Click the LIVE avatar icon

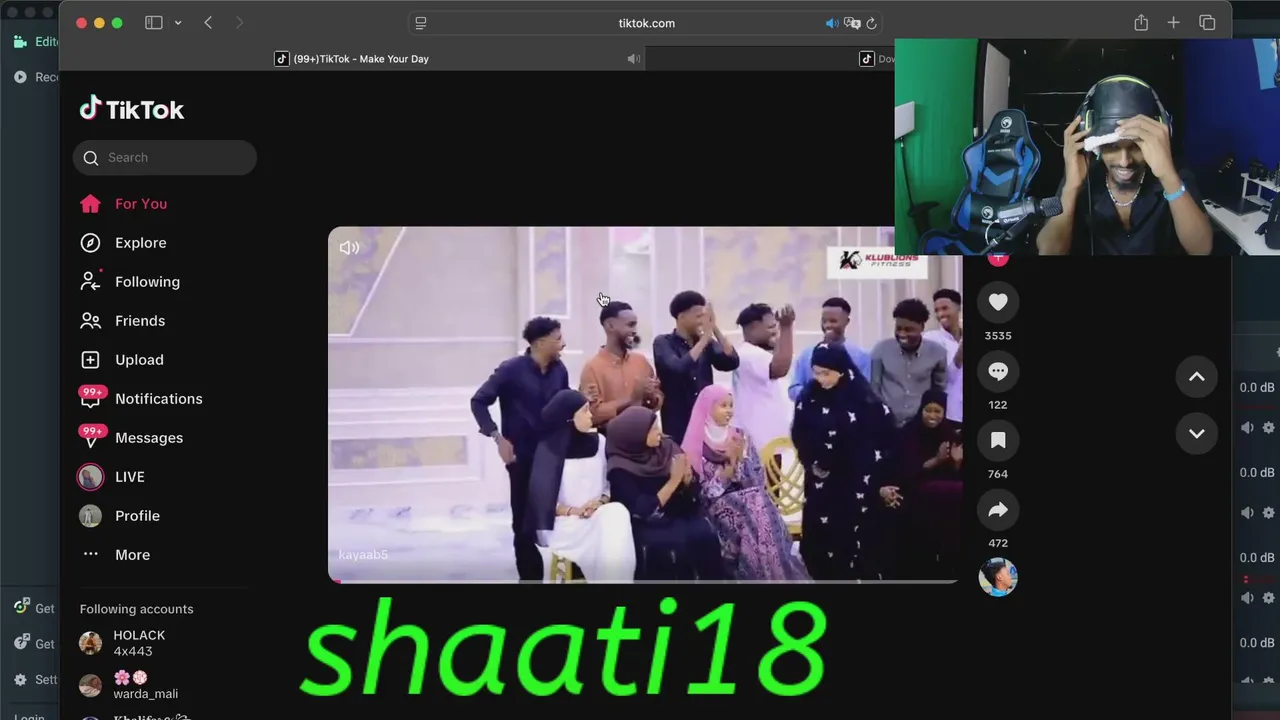[91, 477]
